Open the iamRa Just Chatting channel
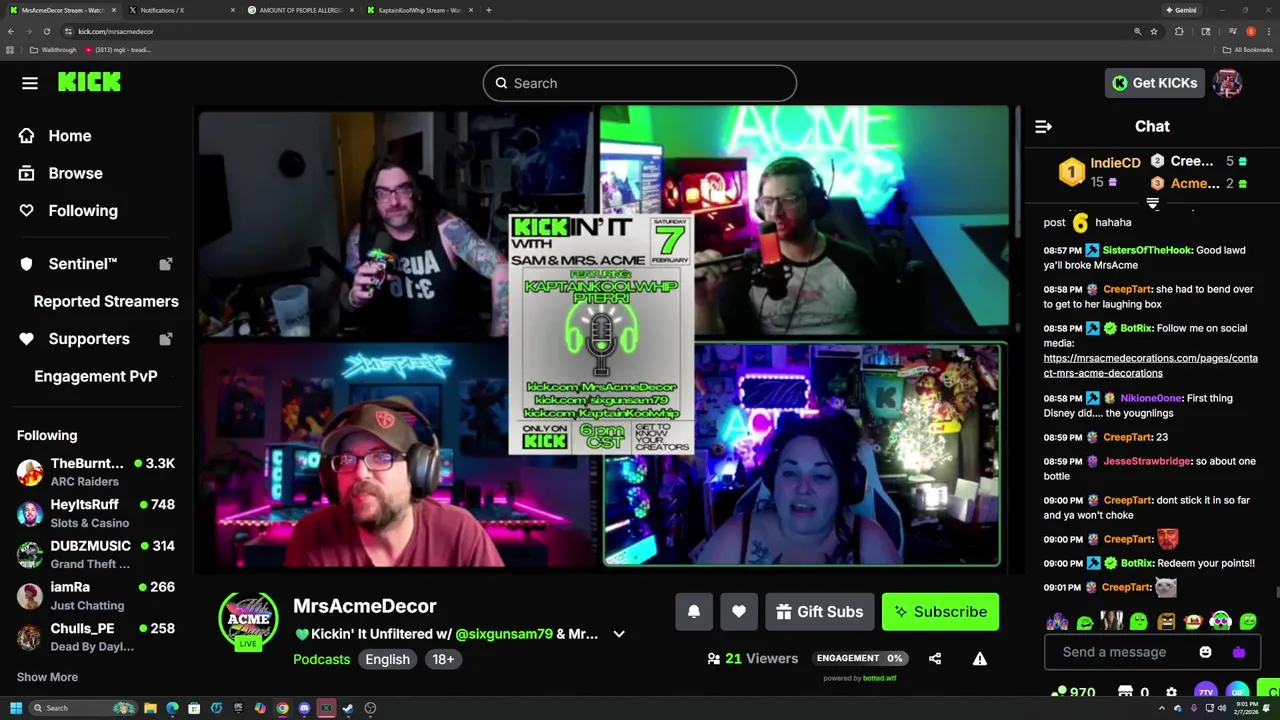The image size is (1280, 720). coord(96,595)
